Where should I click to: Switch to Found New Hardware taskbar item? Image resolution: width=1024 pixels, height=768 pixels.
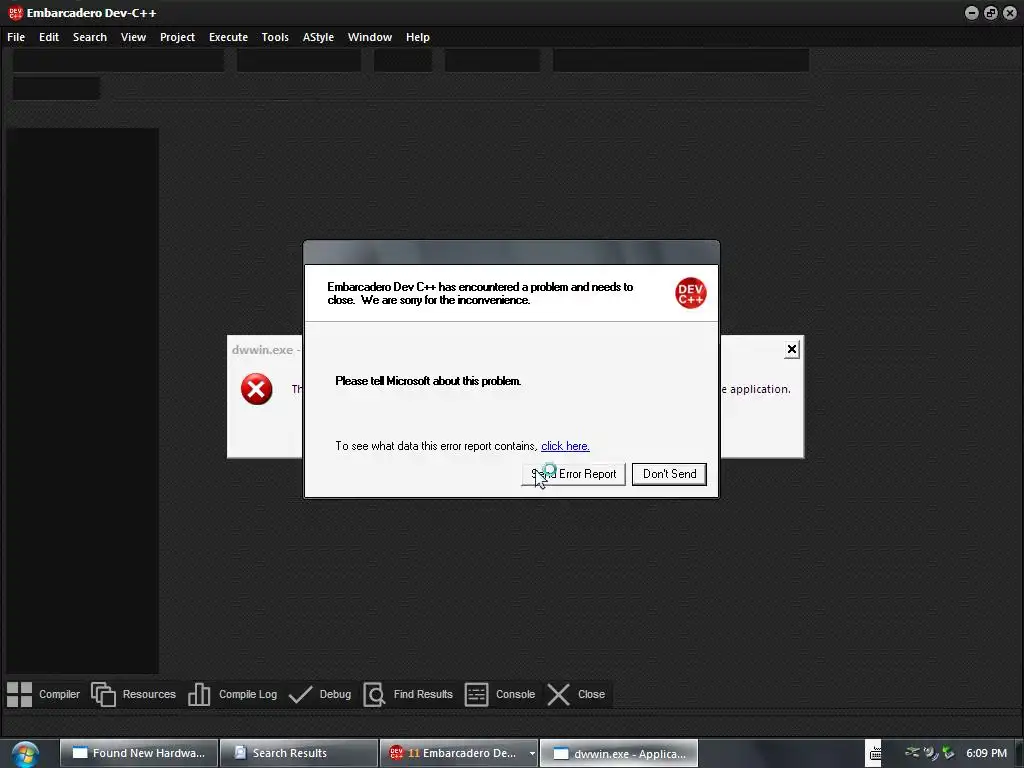pyautogui.click(x=139, y=753)
